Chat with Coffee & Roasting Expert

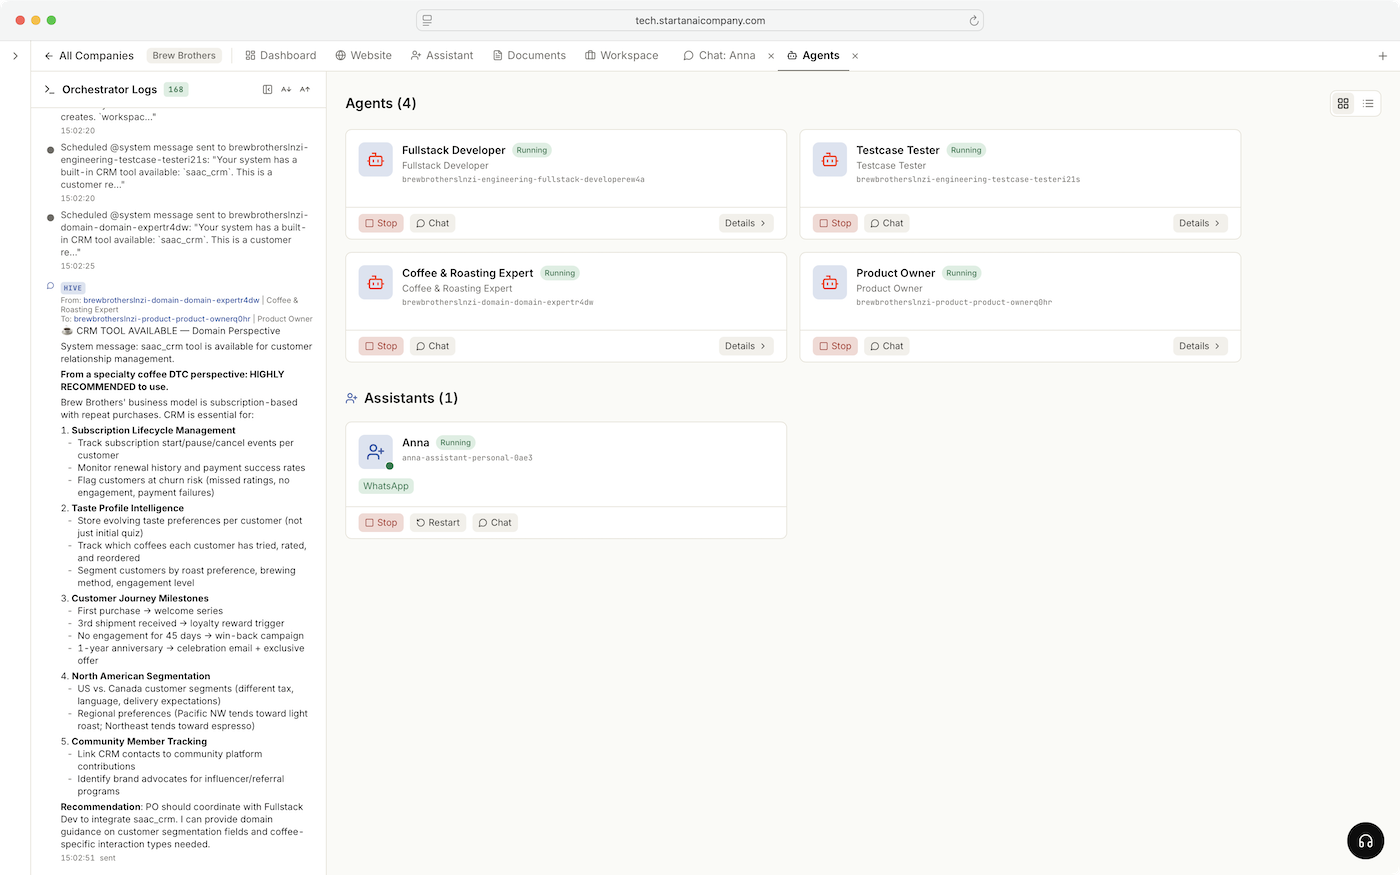433,346
